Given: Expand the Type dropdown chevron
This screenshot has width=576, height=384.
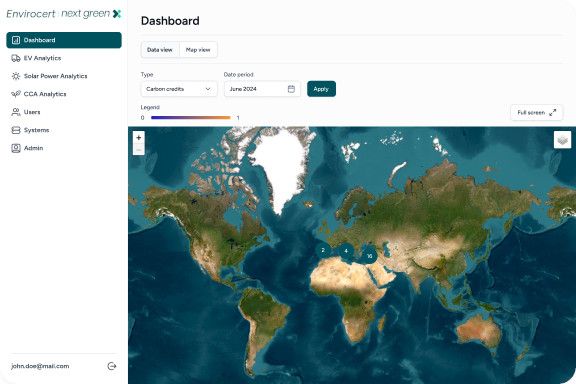Looking at the screenshot, I should [208, 89].
